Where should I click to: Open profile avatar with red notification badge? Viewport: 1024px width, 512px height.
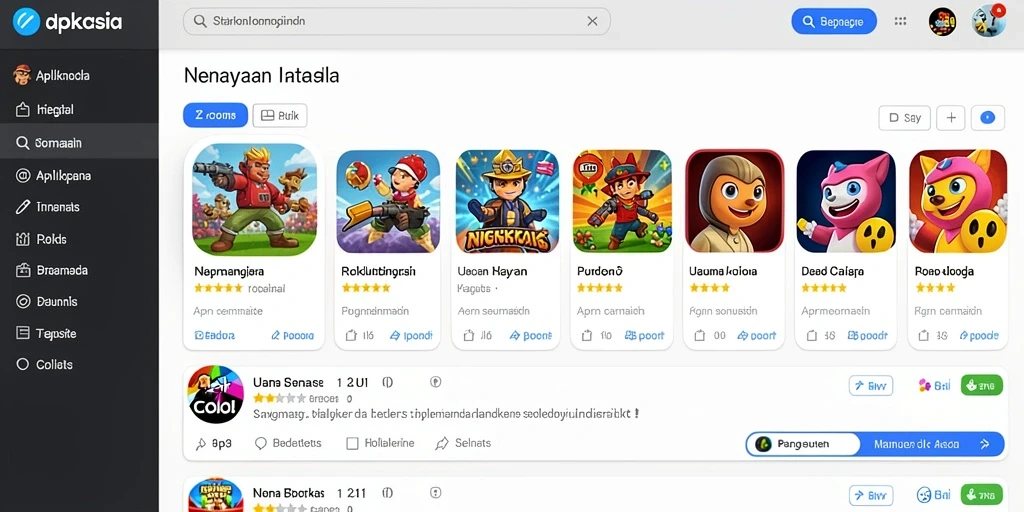(x=989, y=21)
